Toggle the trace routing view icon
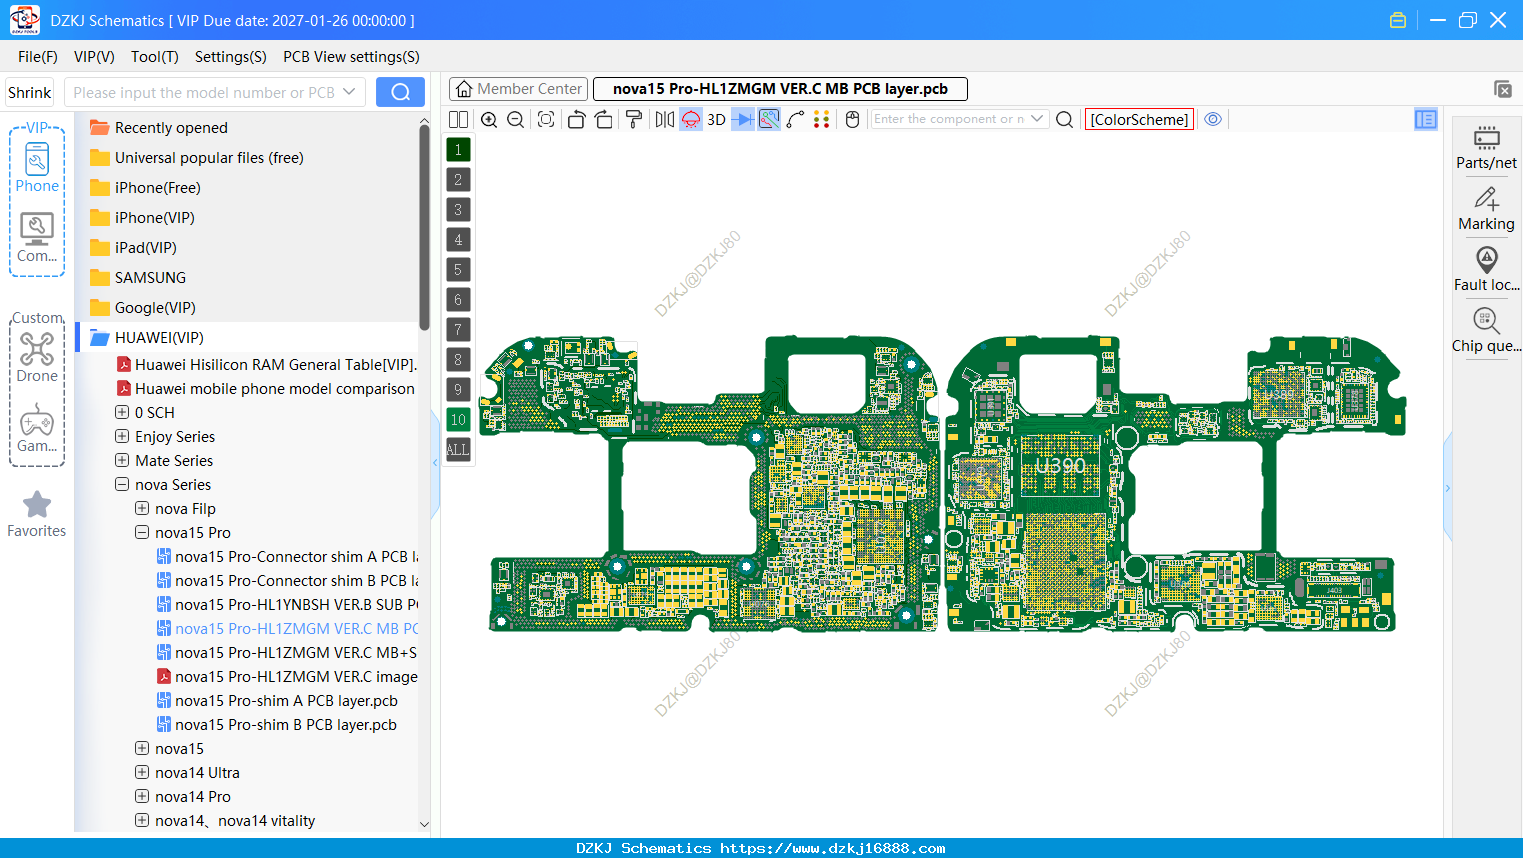 coord(769,119)
